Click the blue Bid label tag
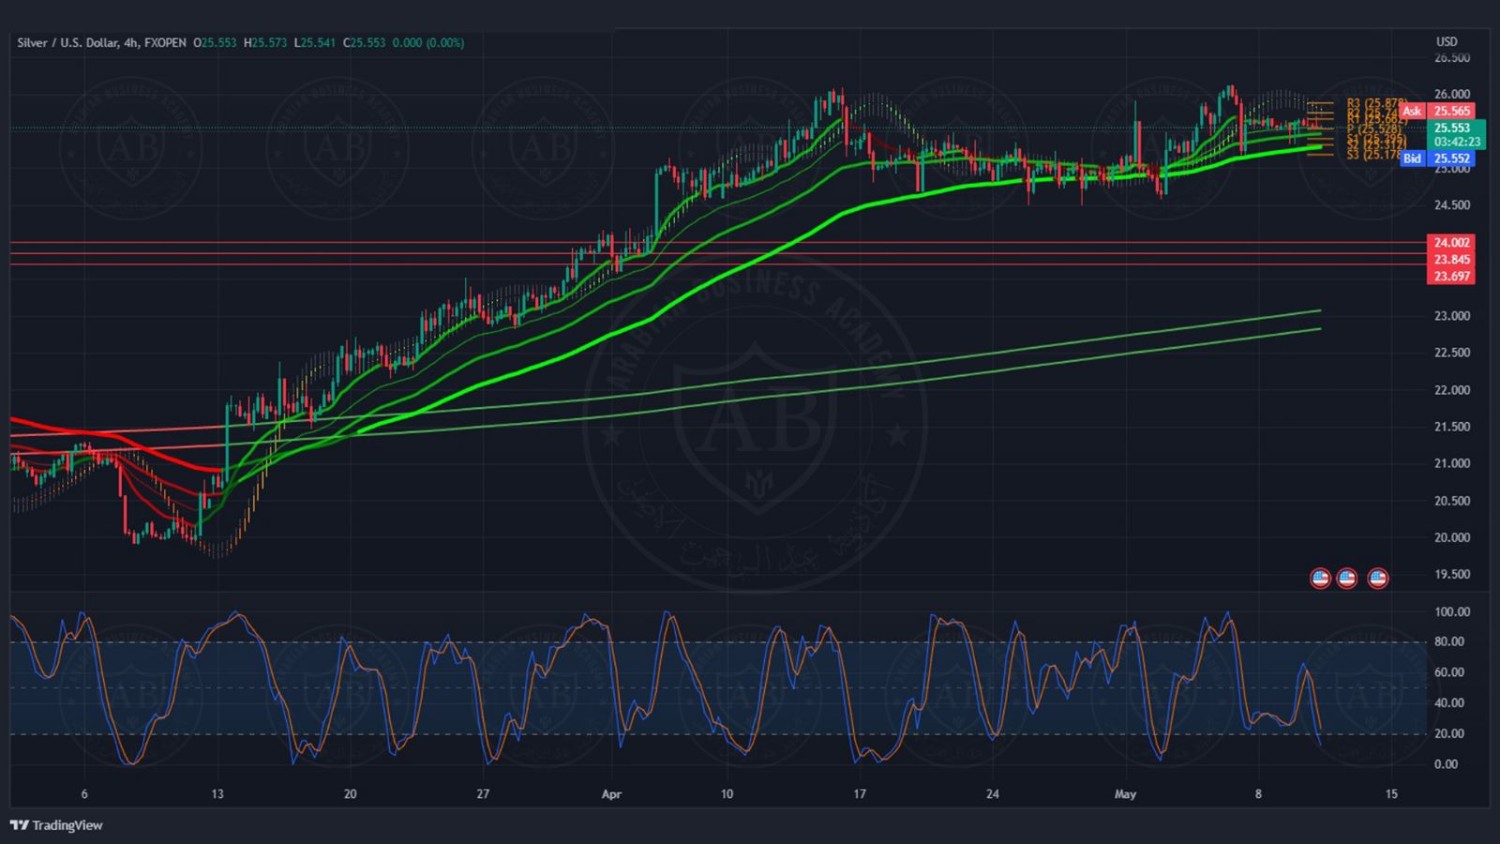Viewport: 1500px width, 844px height. tap(1411, 159)
